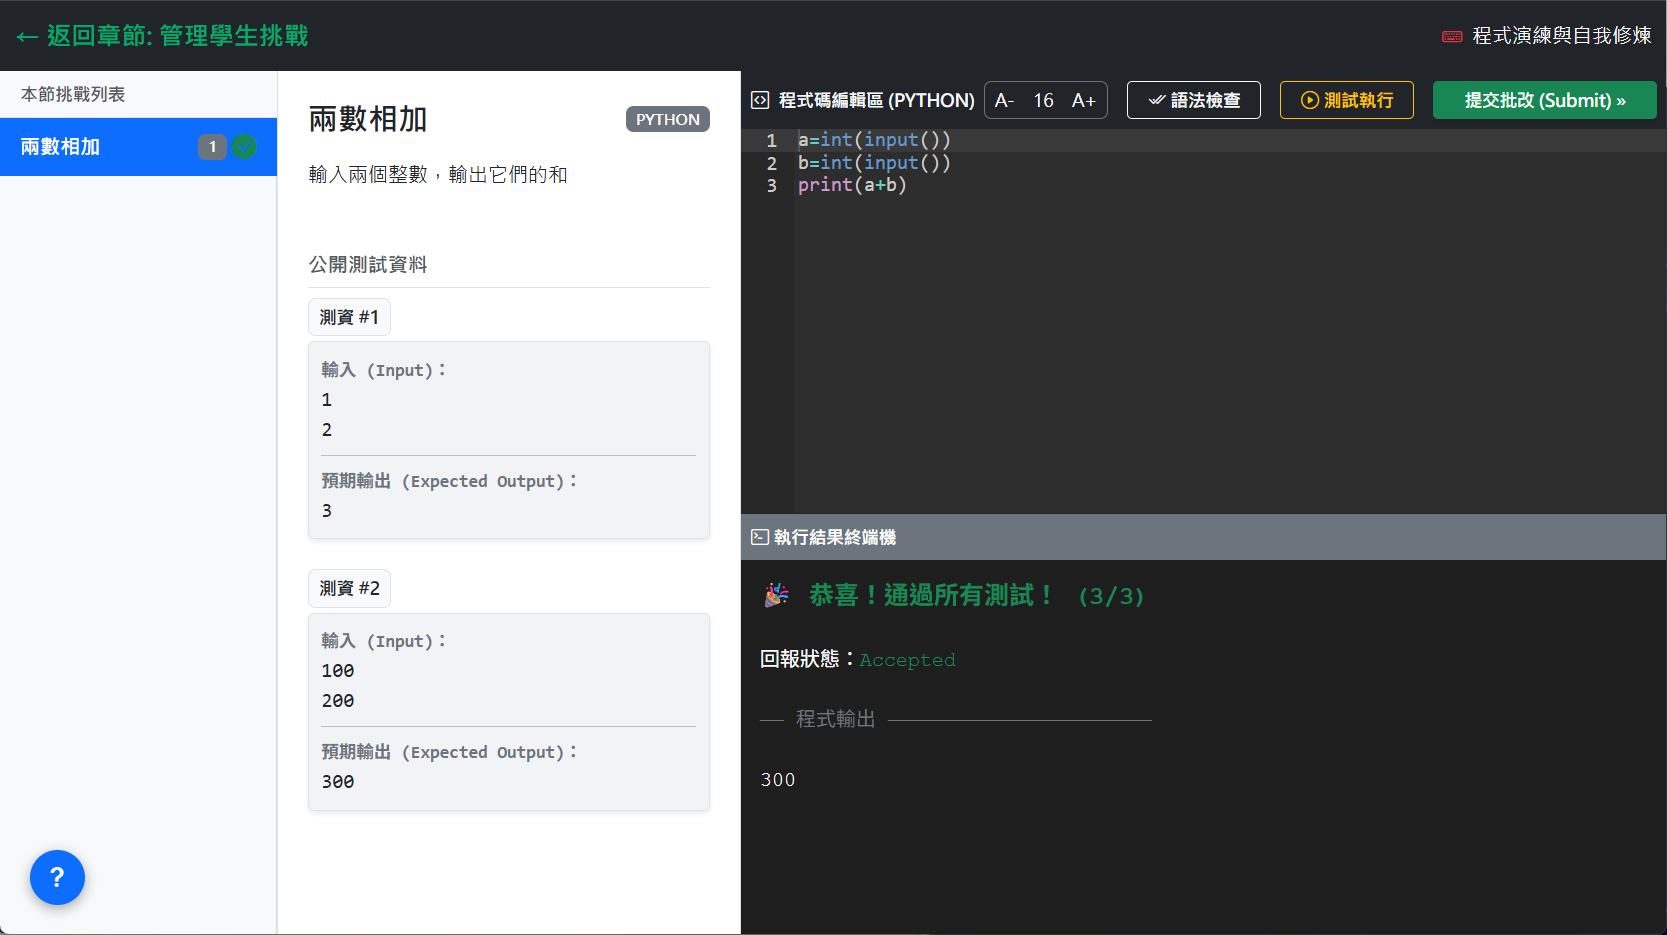This screenshot has height=935, width=1667.
Task: Click code line 3 print(a+b) in editor
Action: tap(852, 185)
